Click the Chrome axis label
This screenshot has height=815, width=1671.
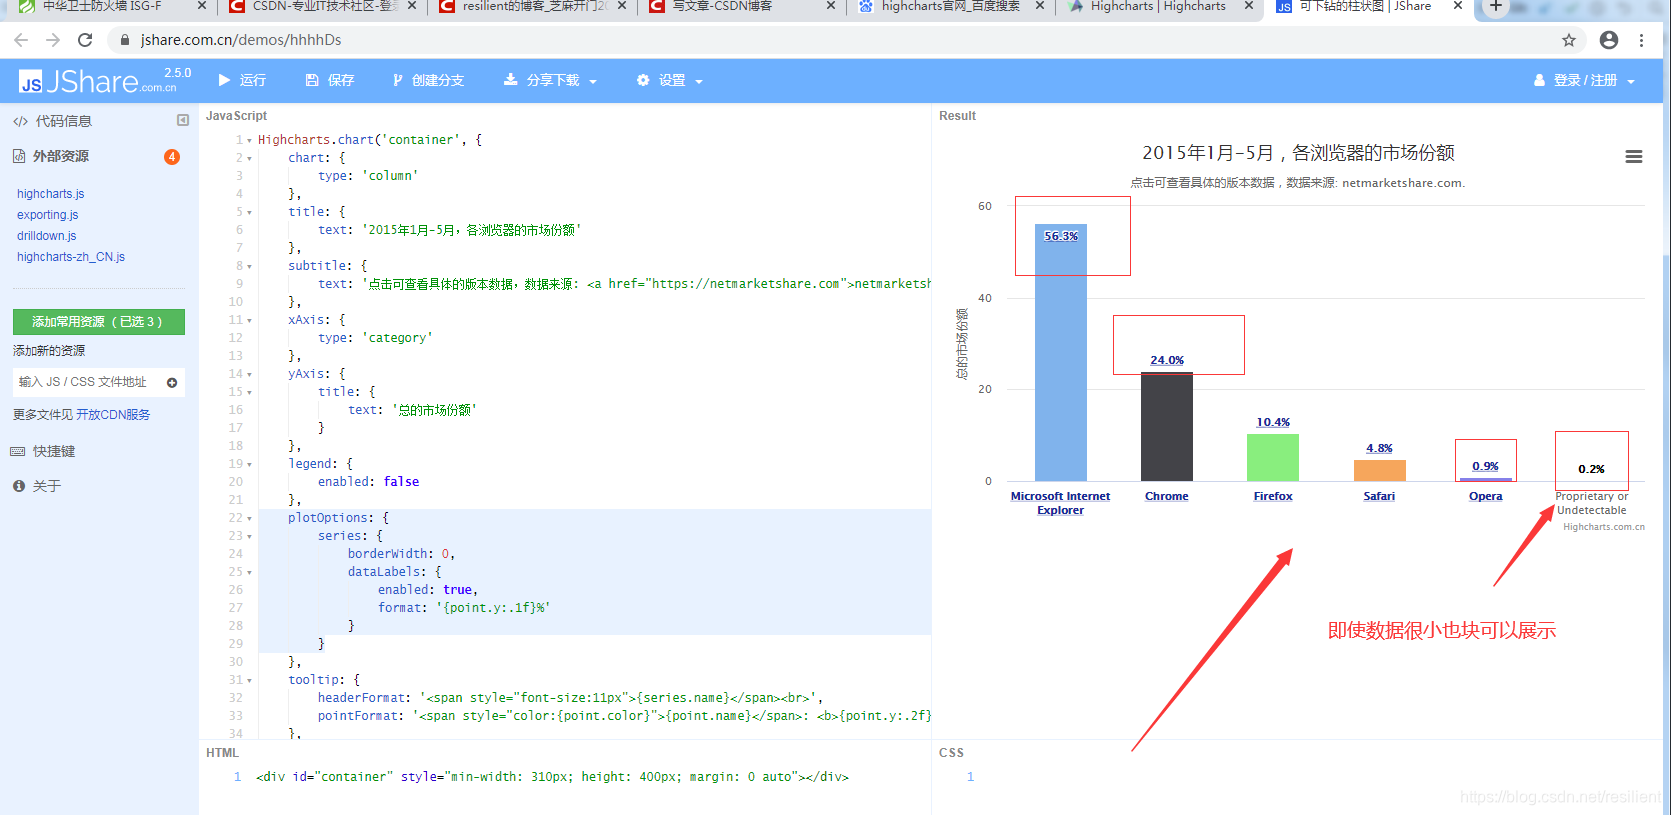click(1167, 496)
